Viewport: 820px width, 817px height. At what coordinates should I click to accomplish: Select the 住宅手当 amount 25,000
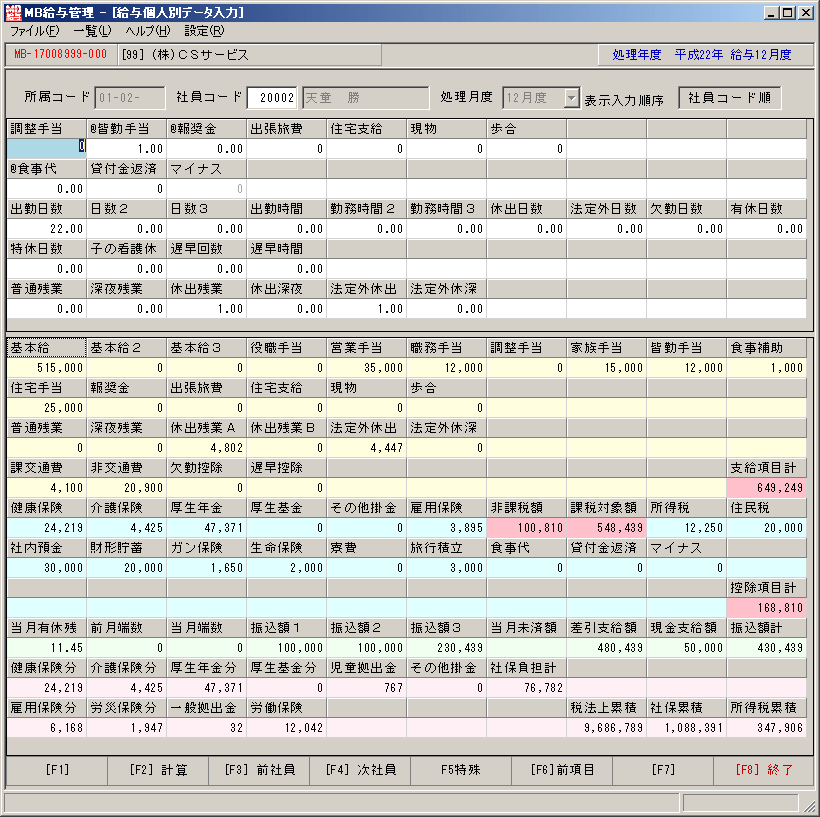[x=47, y=407]
